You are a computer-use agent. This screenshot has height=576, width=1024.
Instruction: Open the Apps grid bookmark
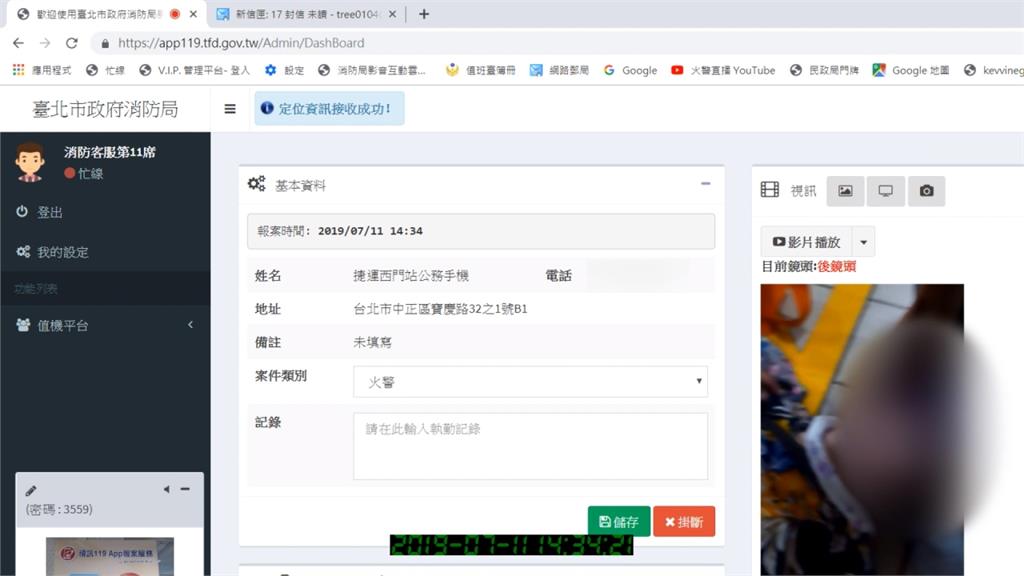tap(42, 70)
